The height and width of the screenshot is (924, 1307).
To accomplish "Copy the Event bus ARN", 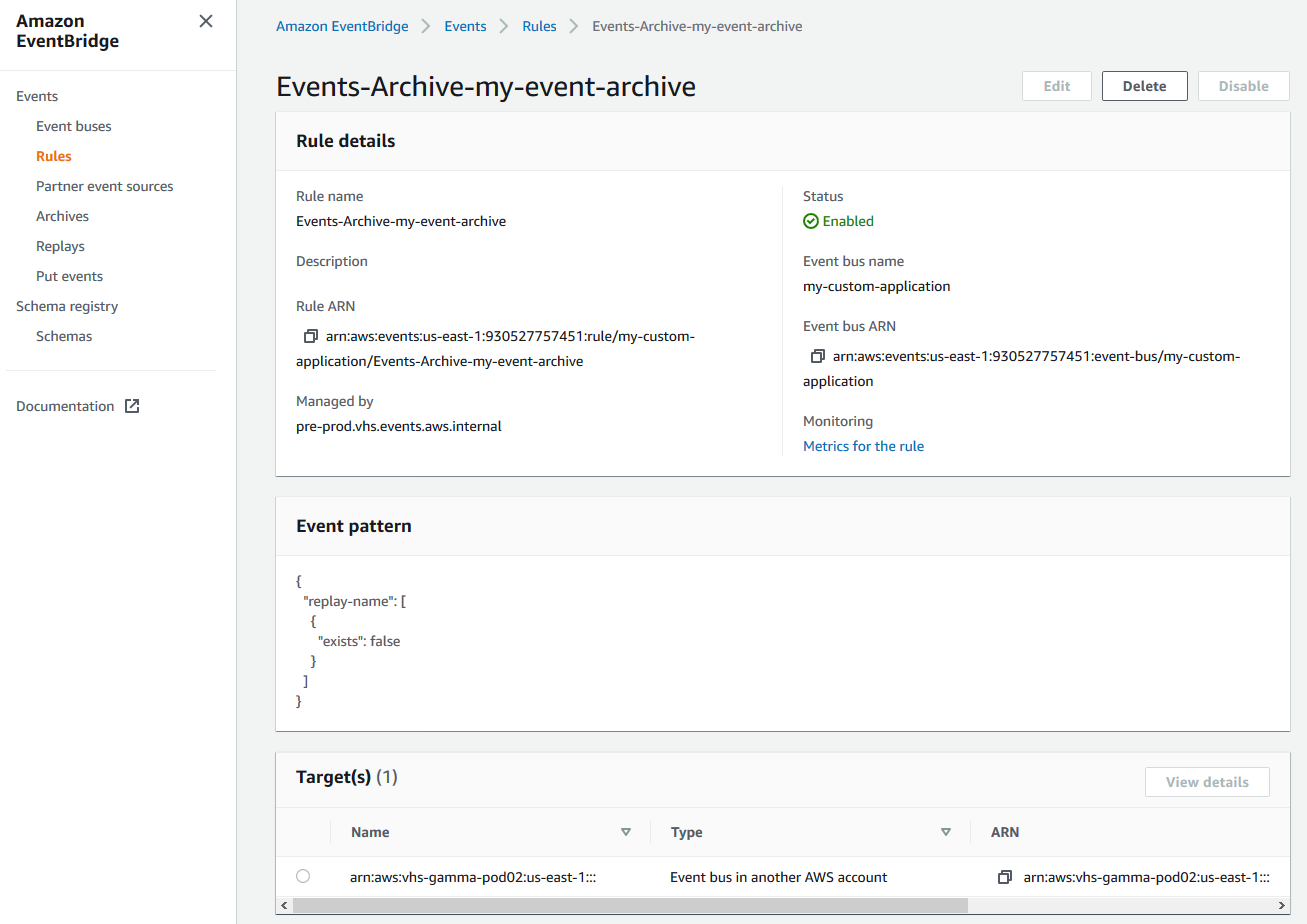I will pyautogui.click(x=817, y=356).
